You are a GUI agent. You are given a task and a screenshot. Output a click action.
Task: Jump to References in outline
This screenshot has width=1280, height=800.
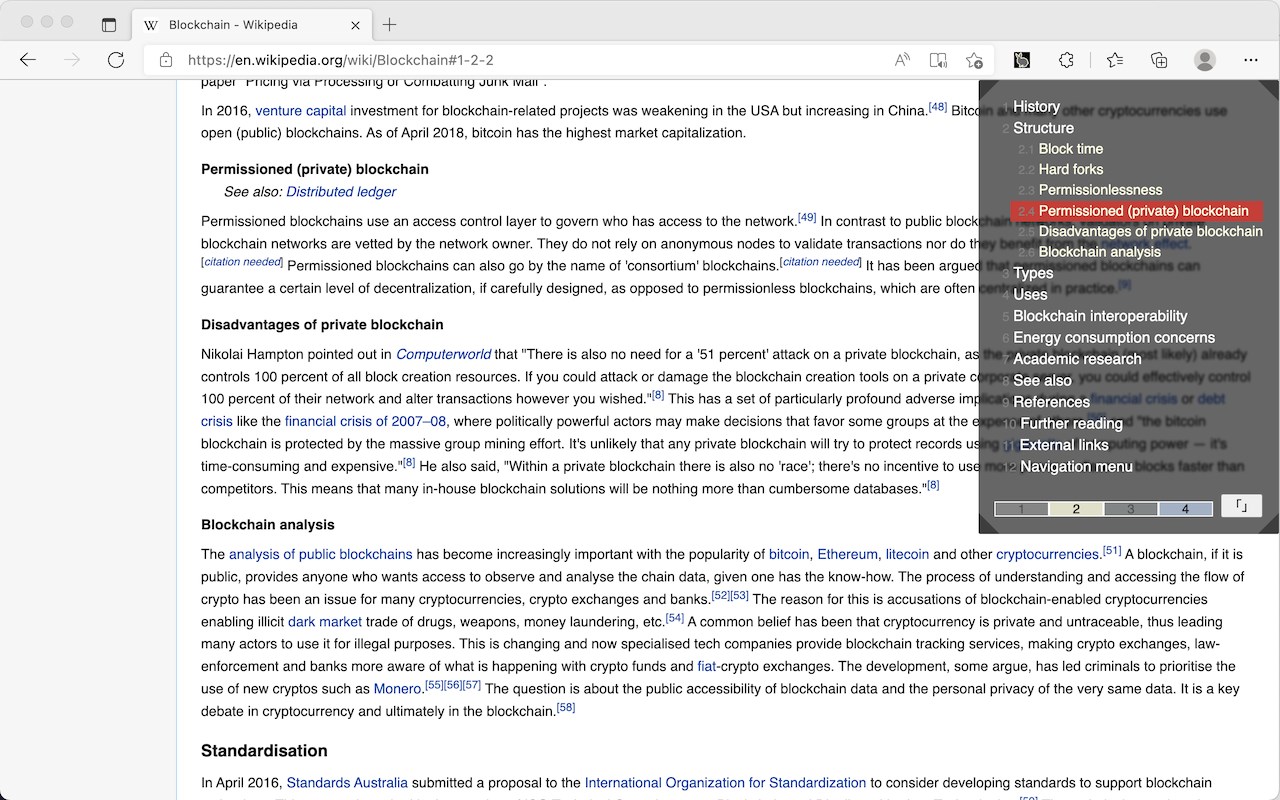[x=1051, y=402]
